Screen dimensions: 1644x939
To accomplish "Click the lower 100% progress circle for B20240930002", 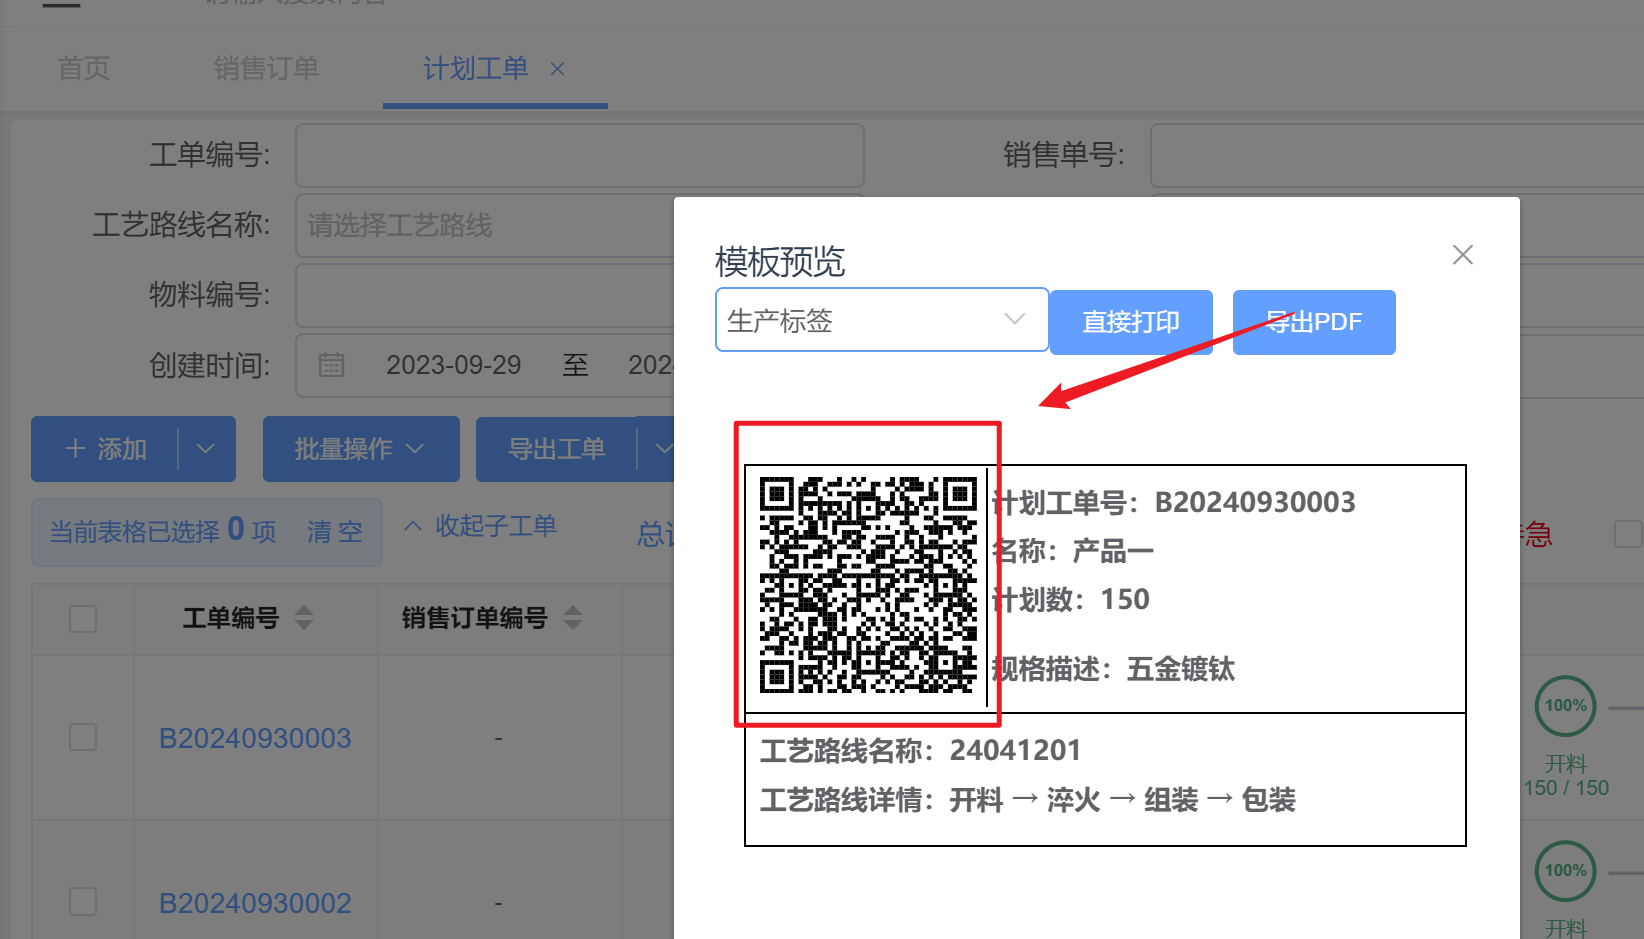I will coord(1565,870).
